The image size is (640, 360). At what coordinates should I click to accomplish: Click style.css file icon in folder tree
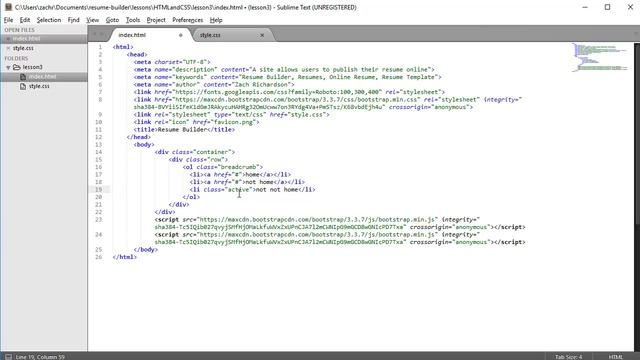click(x=23, y=86)
